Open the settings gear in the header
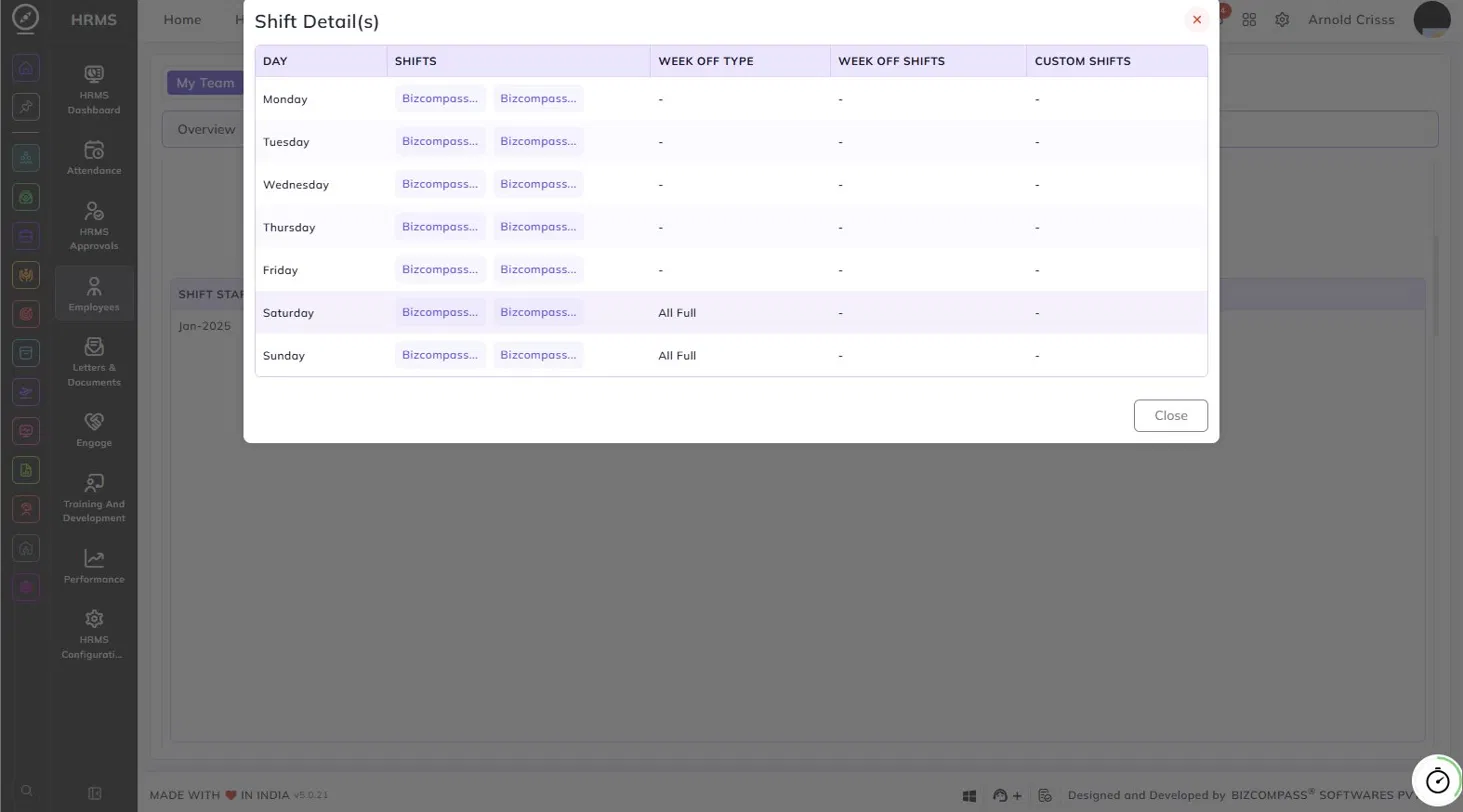Image resolution: width=1463 pixels, height=812 pixels. click(1282, 20)
